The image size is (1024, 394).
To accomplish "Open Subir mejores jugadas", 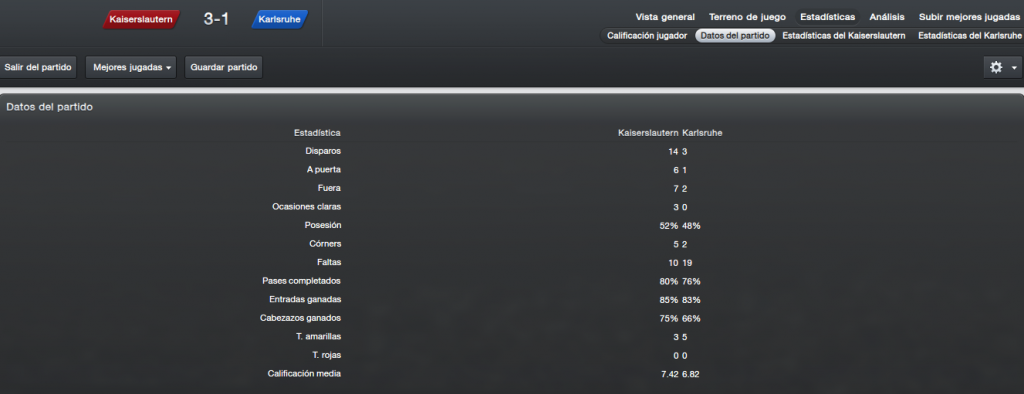I will point(969,17).
